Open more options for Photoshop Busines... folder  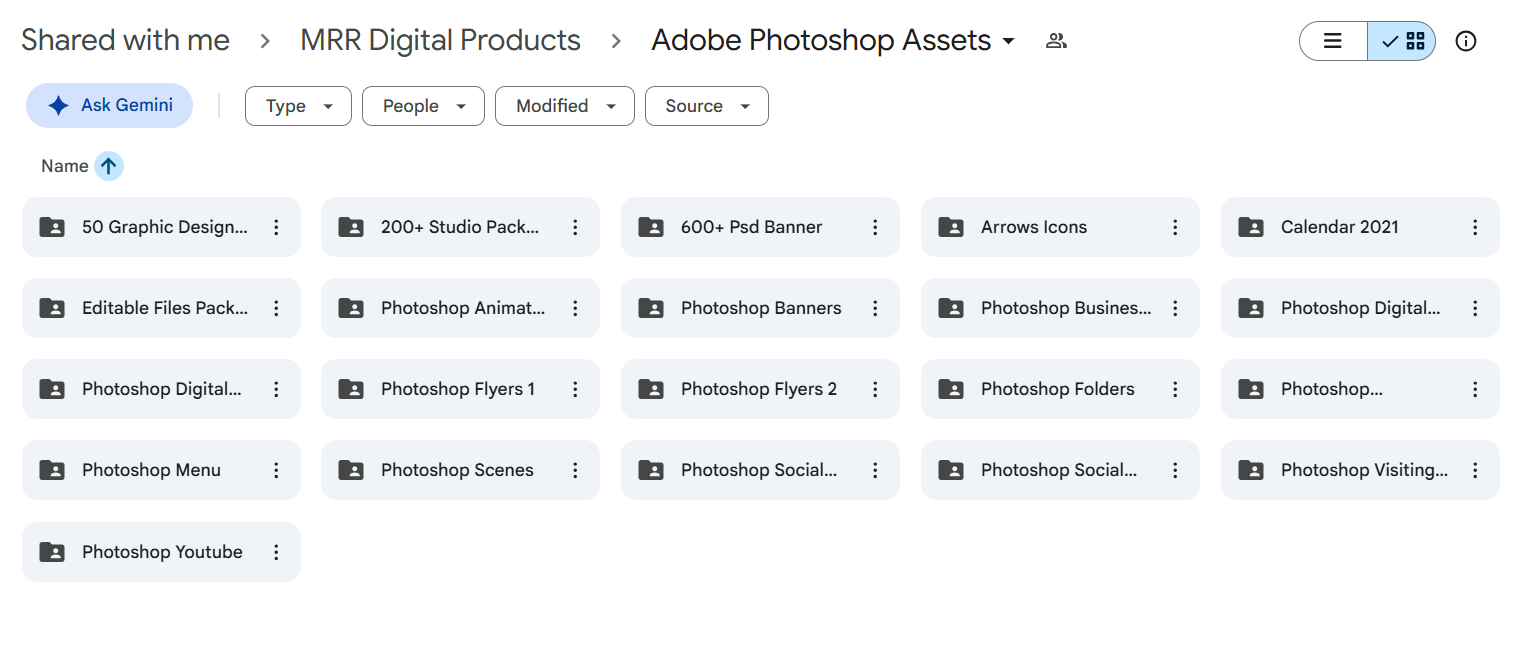1175,308
